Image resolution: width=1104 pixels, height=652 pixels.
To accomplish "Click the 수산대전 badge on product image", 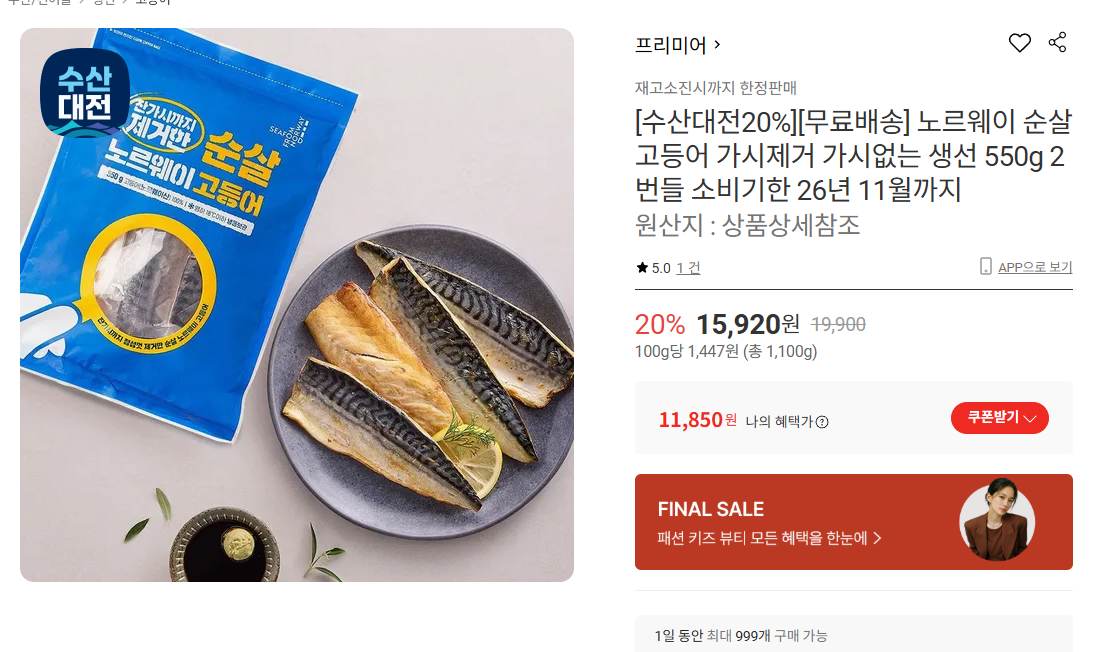I will pyautogui.click(x=84, y=93).
